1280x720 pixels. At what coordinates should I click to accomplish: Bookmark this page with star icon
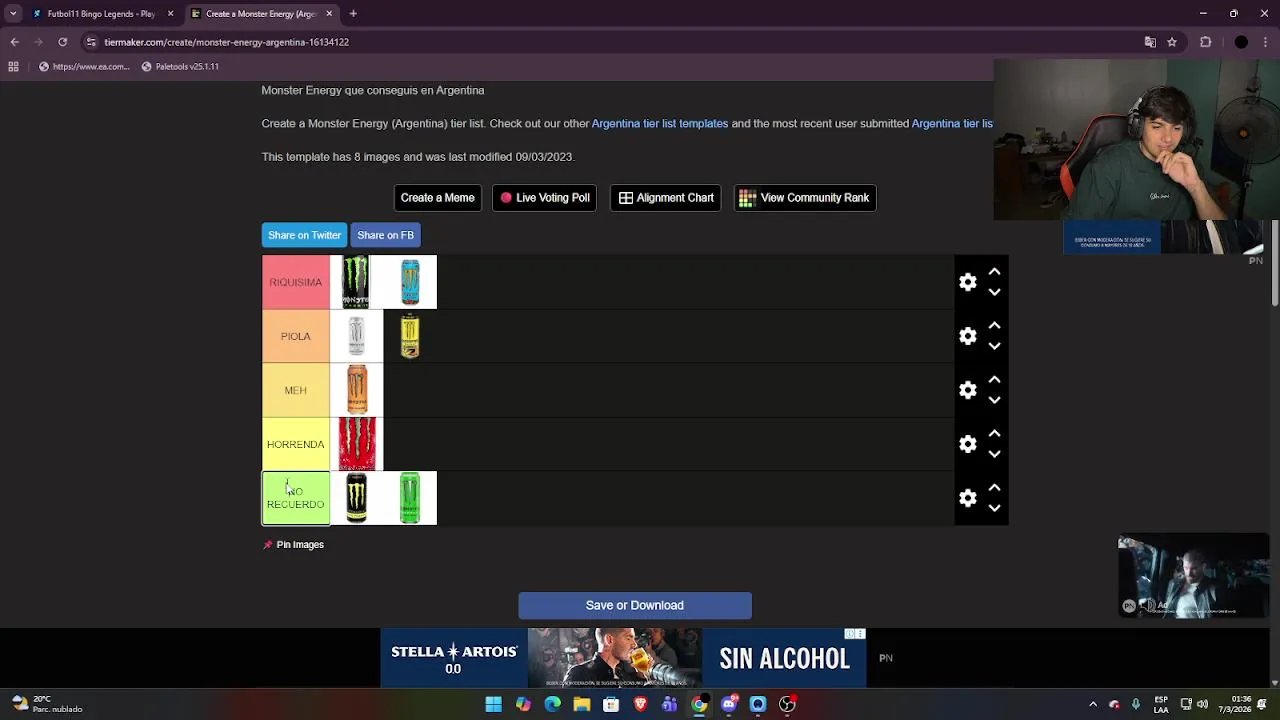pos(1172,42)
